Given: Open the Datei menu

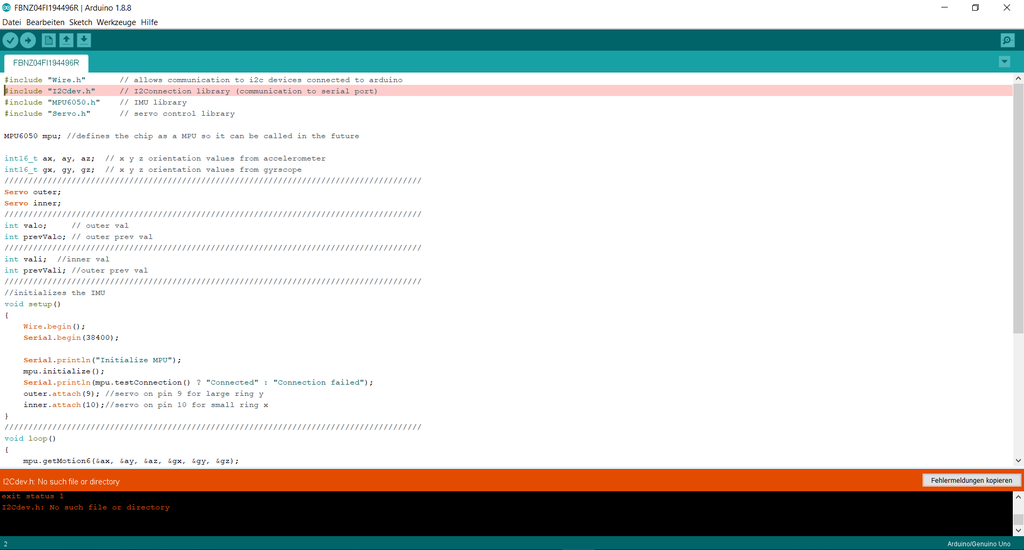Looking at the screenshot, I should 12,22.
